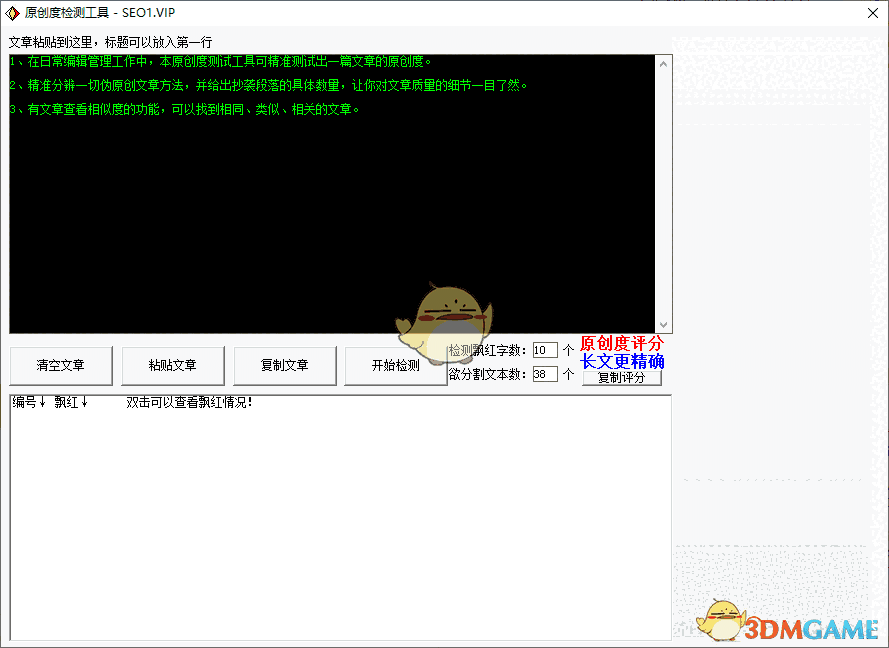Click the scrollbar up arrow of the text area
The width and height of the screenshot is (889, 648).
click(662, 62)
